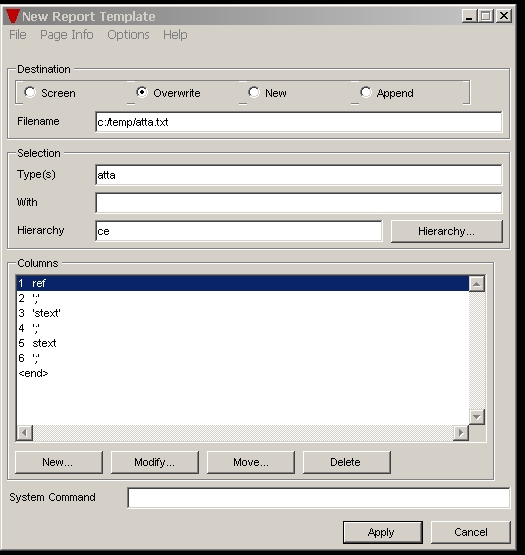The height and width of the screenshot is (555, 525).
Task: Select column 5 stext in list
Action: pos(242,343)
